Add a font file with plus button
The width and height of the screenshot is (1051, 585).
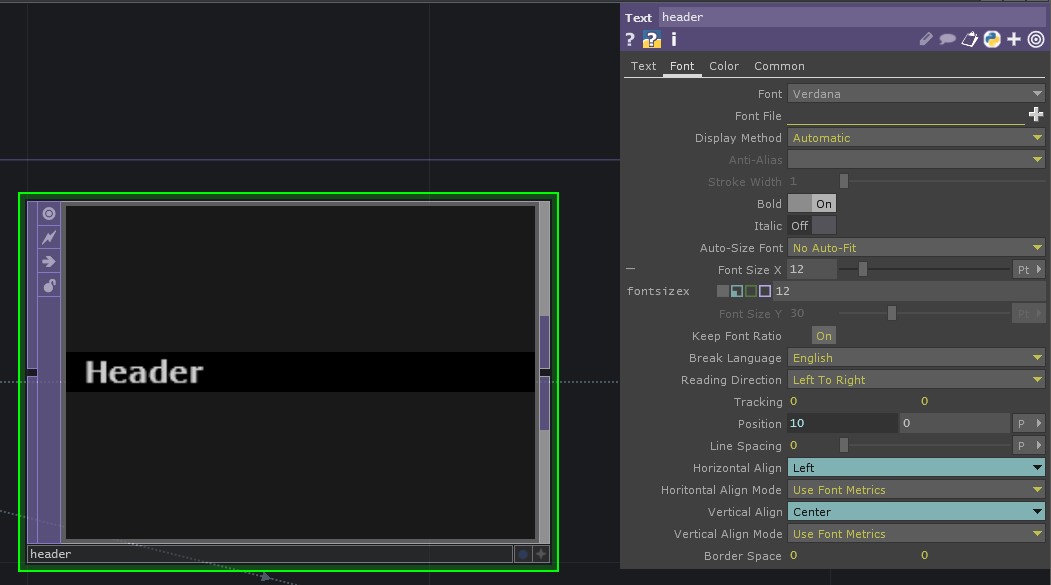click(1036, 115)
